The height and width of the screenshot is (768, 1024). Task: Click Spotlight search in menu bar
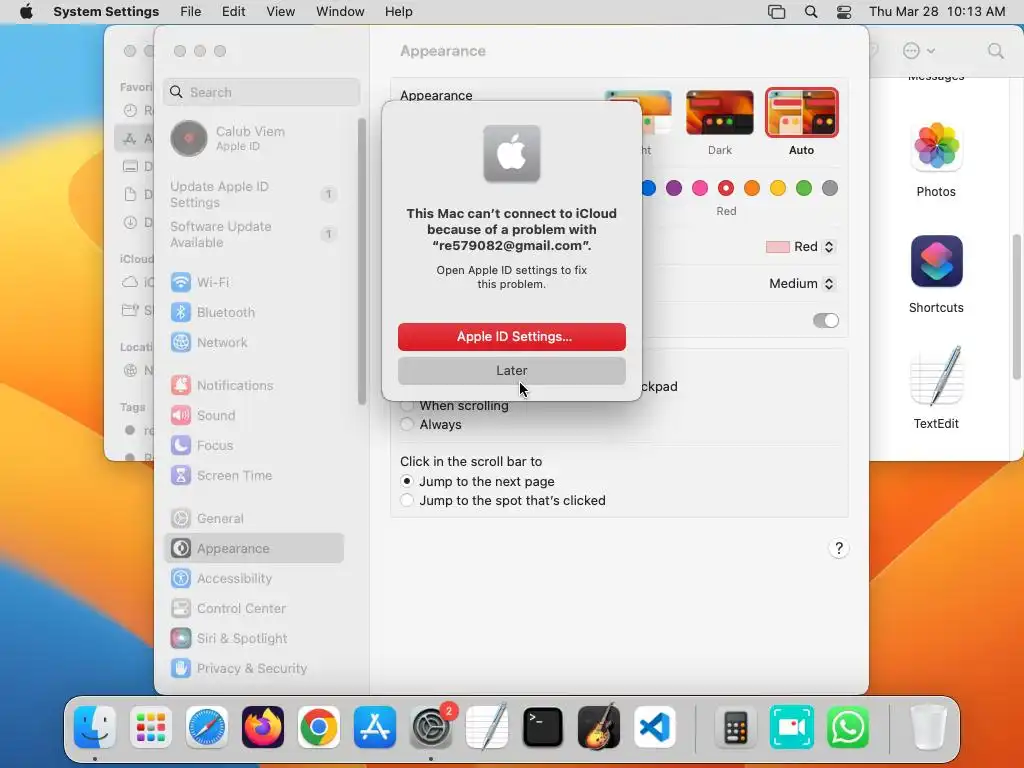click(x=810, y=12)
